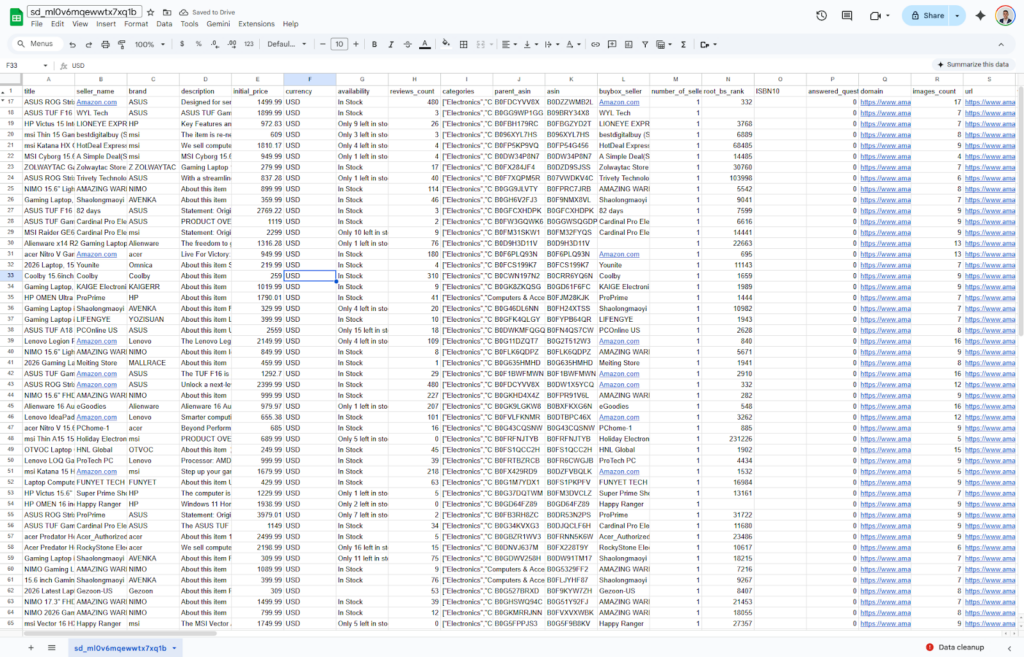Screen dimensions: 1024x657
Task: Start a video call with camera icon
Action: [x=875, y=16]
